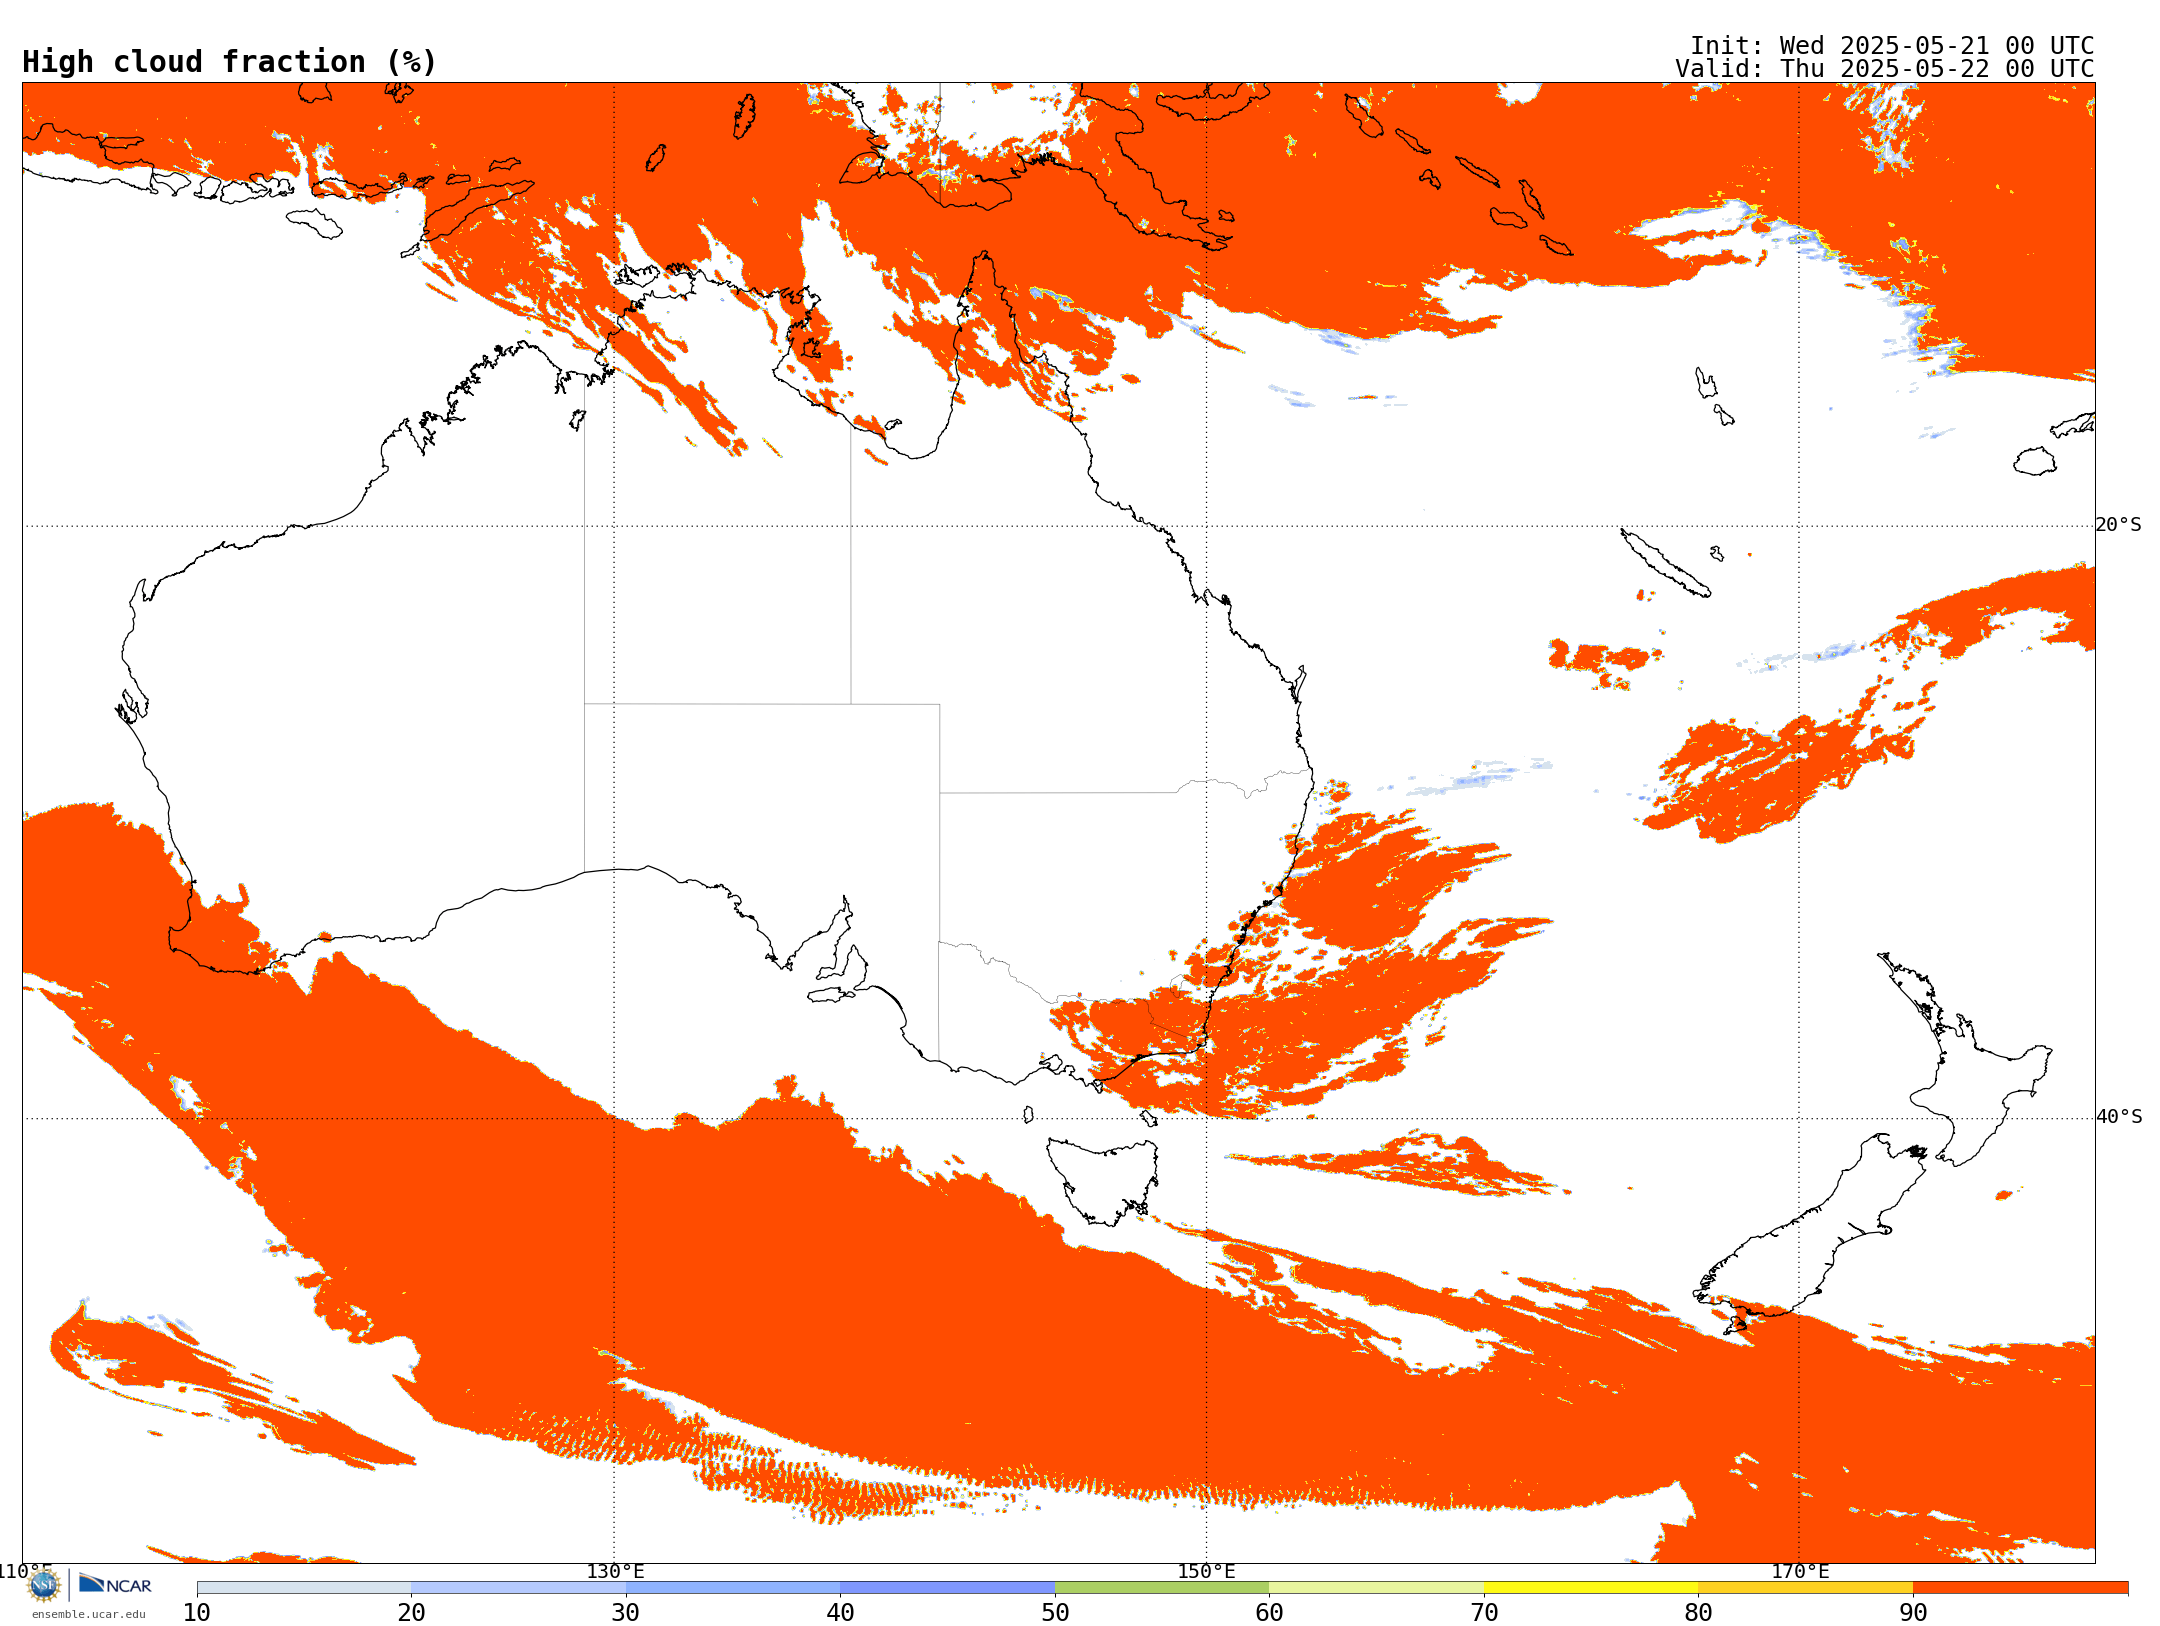Click the 130°E longitude label
The height and width of the screenshot is (1626, 2160).
point(615,1571)
